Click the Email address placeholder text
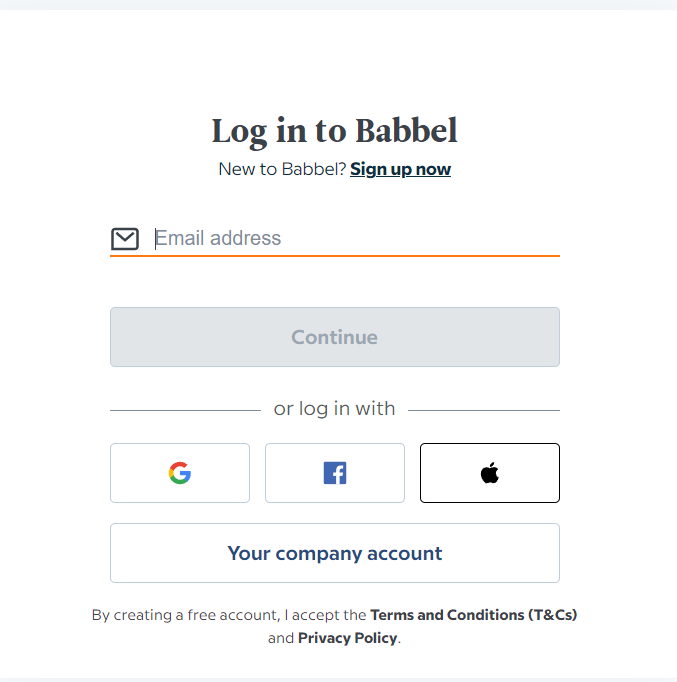This screenshot has height=682, width=677. point(218,238)
